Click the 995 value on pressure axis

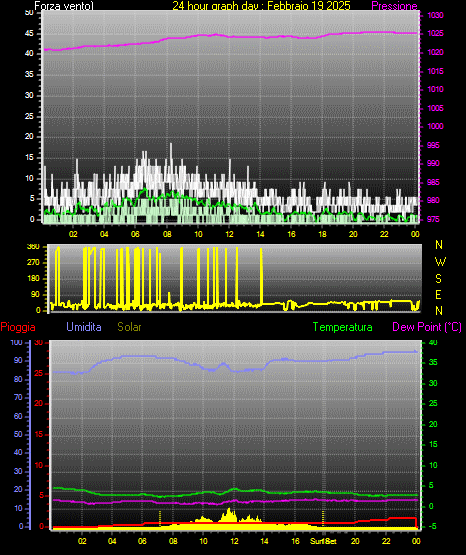[433, 145]
